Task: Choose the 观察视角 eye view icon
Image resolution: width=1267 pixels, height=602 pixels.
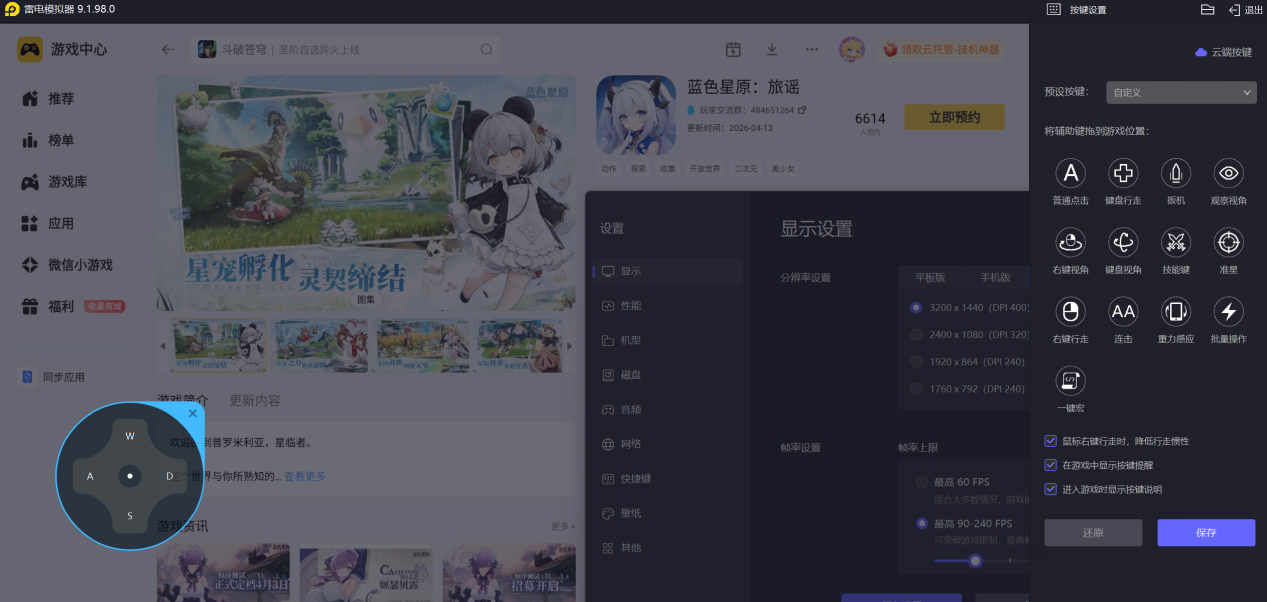Action: point(1229,173)
